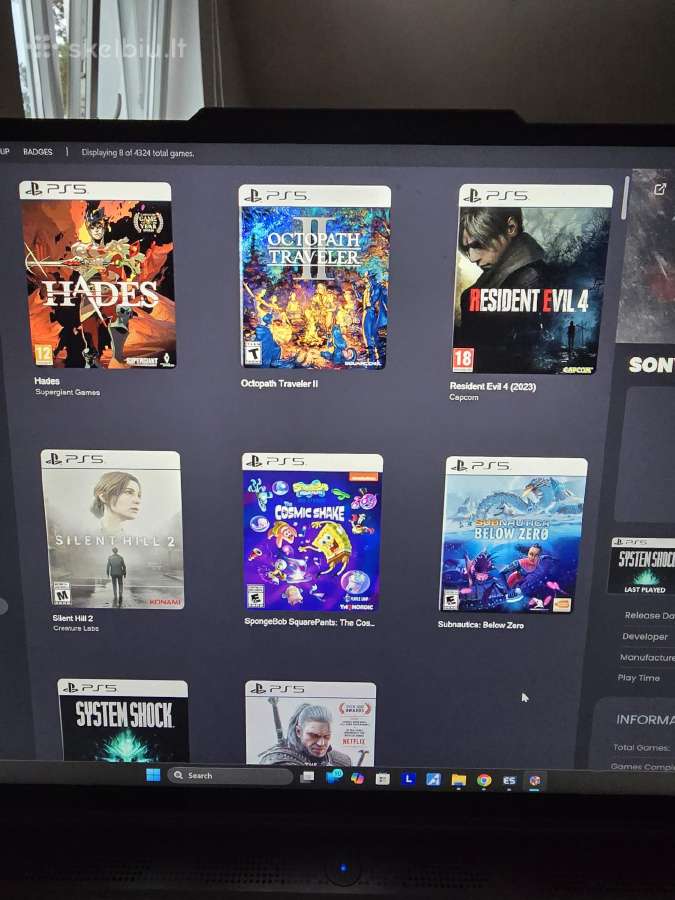
Task: Launch Copilot from the taskbar
Action: tap(358, 778)
